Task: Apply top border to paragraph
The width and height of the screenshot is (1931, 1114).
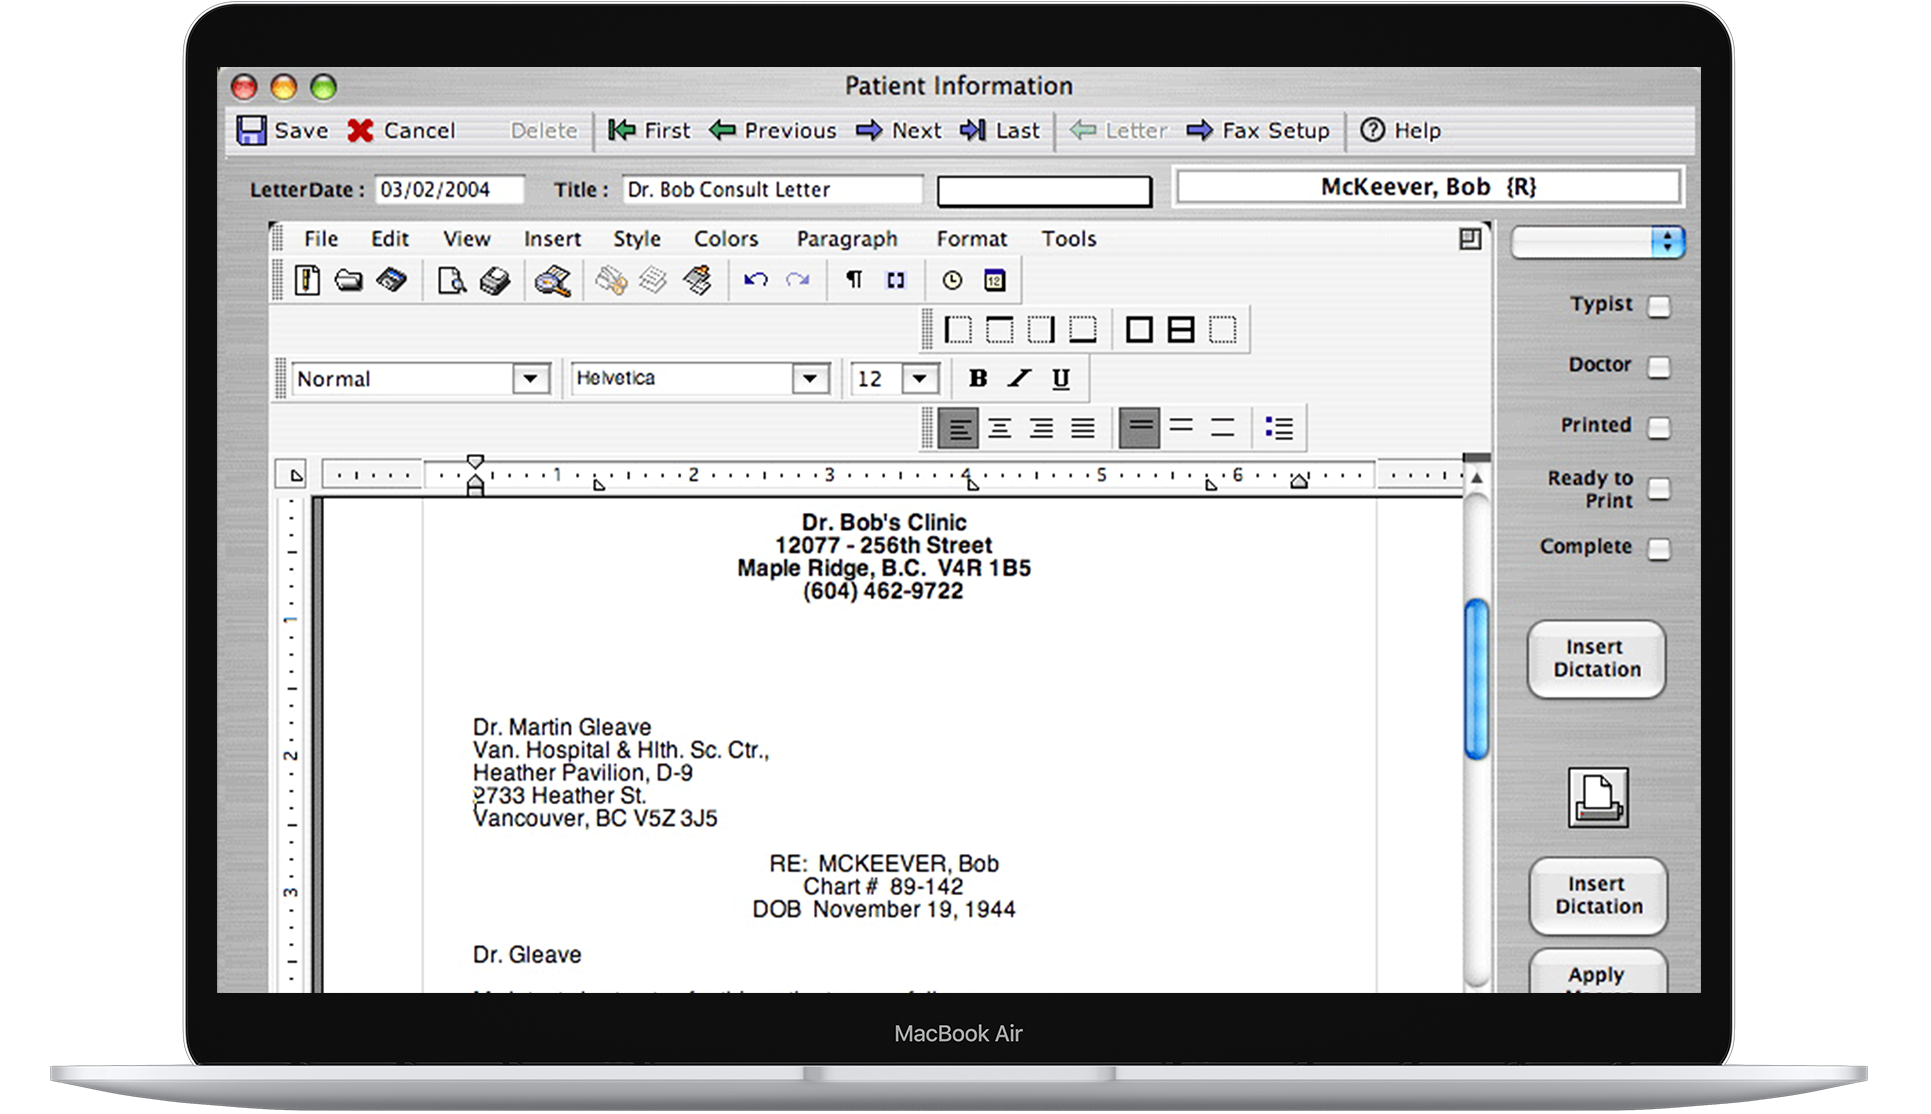Action: click(999, 330)
